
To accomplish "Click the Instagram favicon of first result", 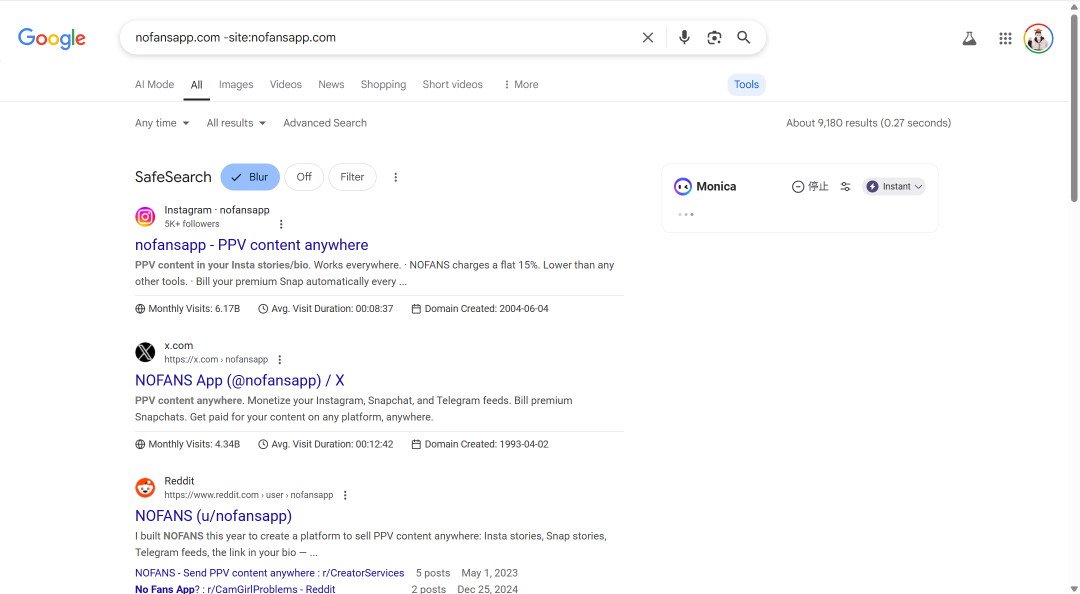I will [x=145, y=216].
